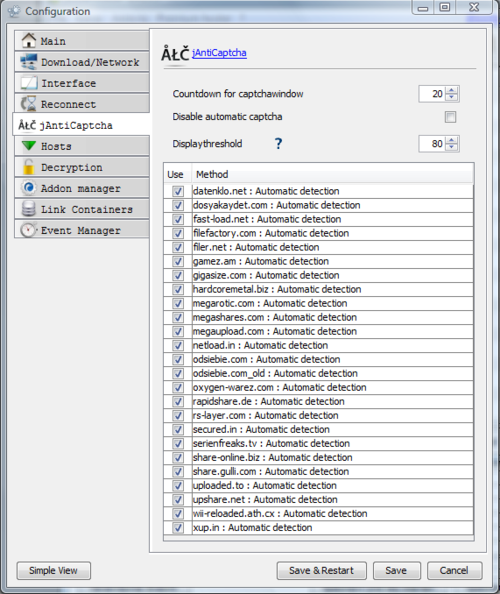Select the oxygen-warez.com row text
The image size is (500, 594).
(x=280, y=387)
